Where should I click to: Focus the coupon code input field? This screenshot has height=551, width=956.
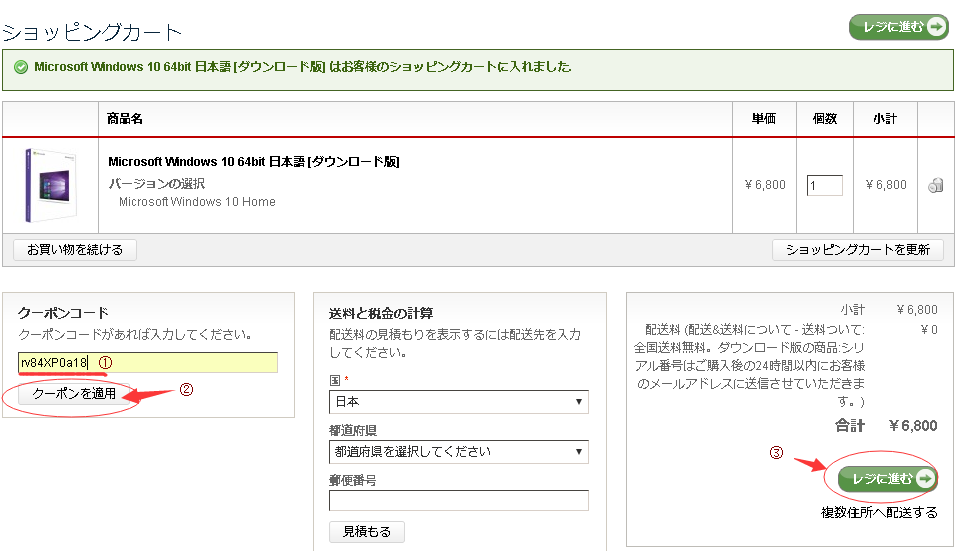click(x=148, y=362)
